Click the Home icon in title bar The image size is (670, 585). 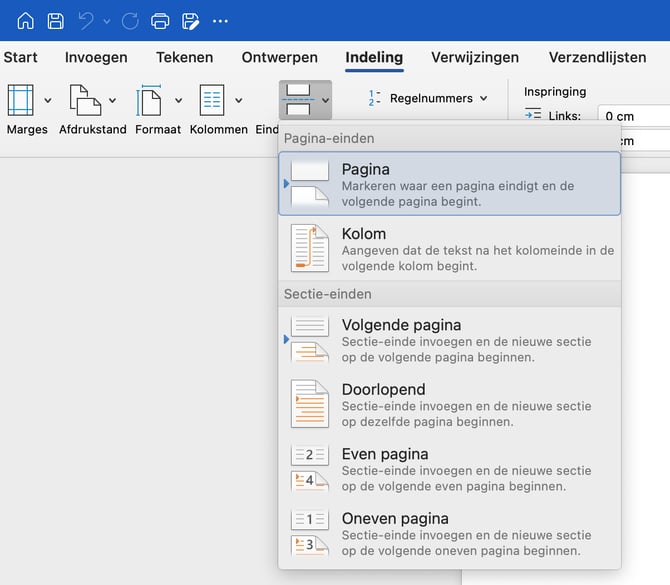(26, 21)
